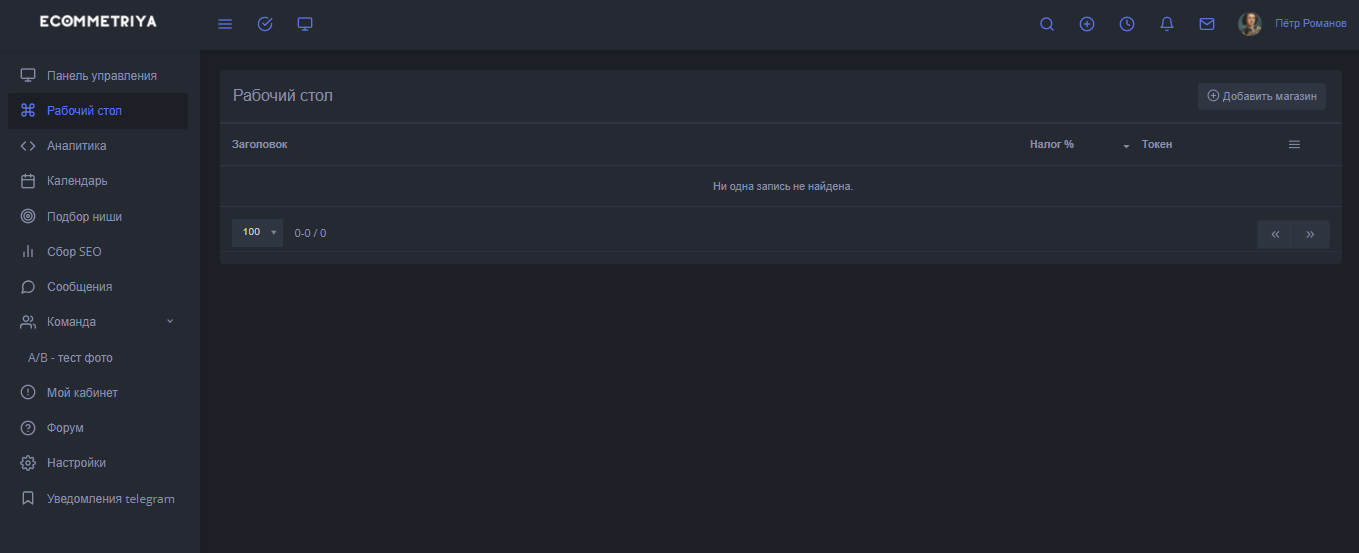1359x553 pixels.
Task: Open notifications bell icon
Action: click(x=1167, y=24)
